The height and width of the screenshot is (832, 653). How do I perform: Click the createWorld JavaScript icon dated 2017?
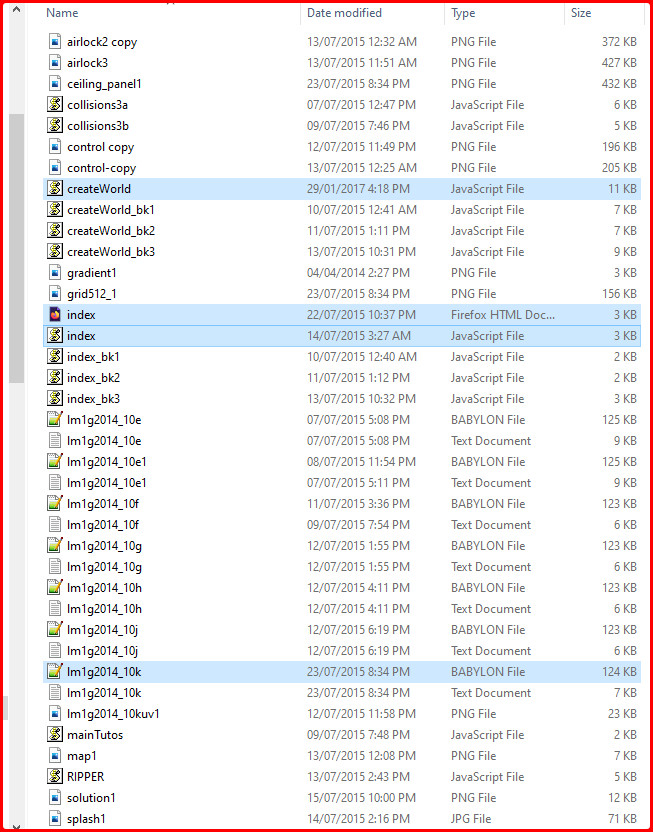tap(55, 189)
